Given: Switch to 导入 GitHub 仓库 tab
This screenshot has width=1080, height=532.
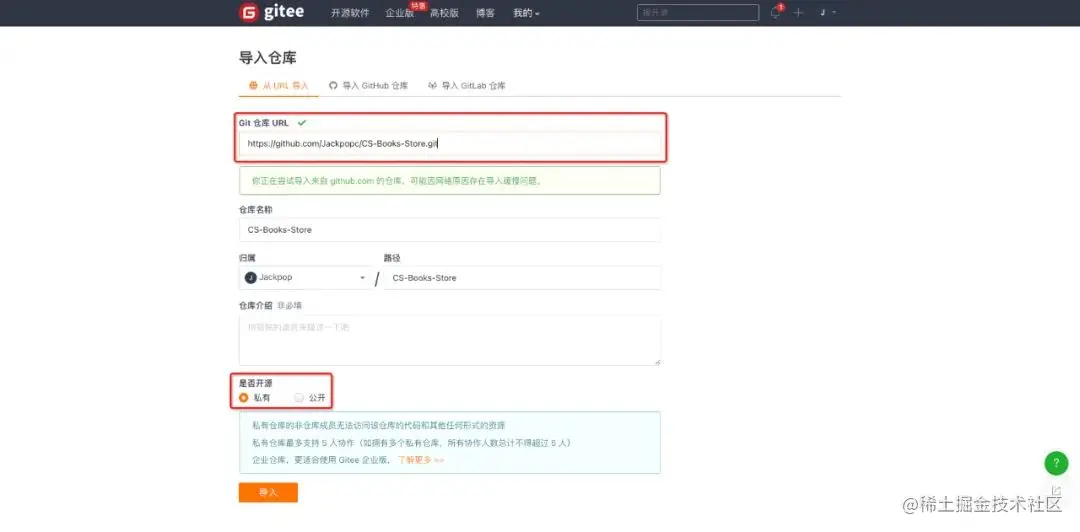Looking at the screenshot, I should click(x=368, y=85).
